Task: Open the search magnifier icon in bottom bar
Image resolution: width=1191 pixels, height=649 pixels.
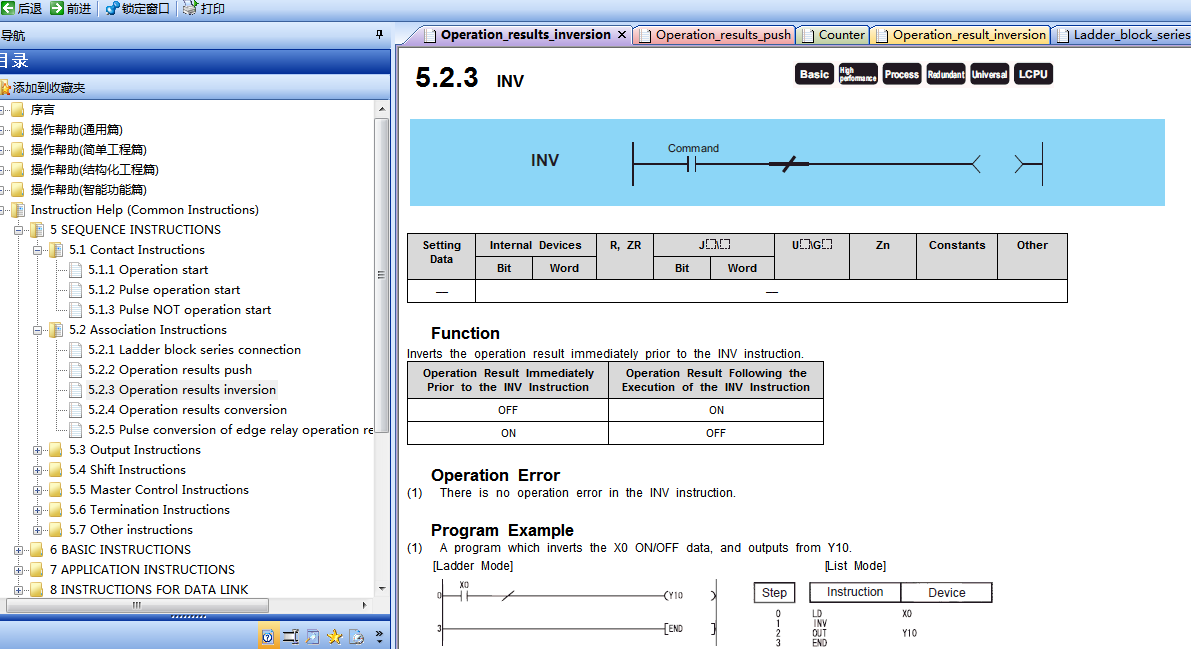Action: point(313,636)
